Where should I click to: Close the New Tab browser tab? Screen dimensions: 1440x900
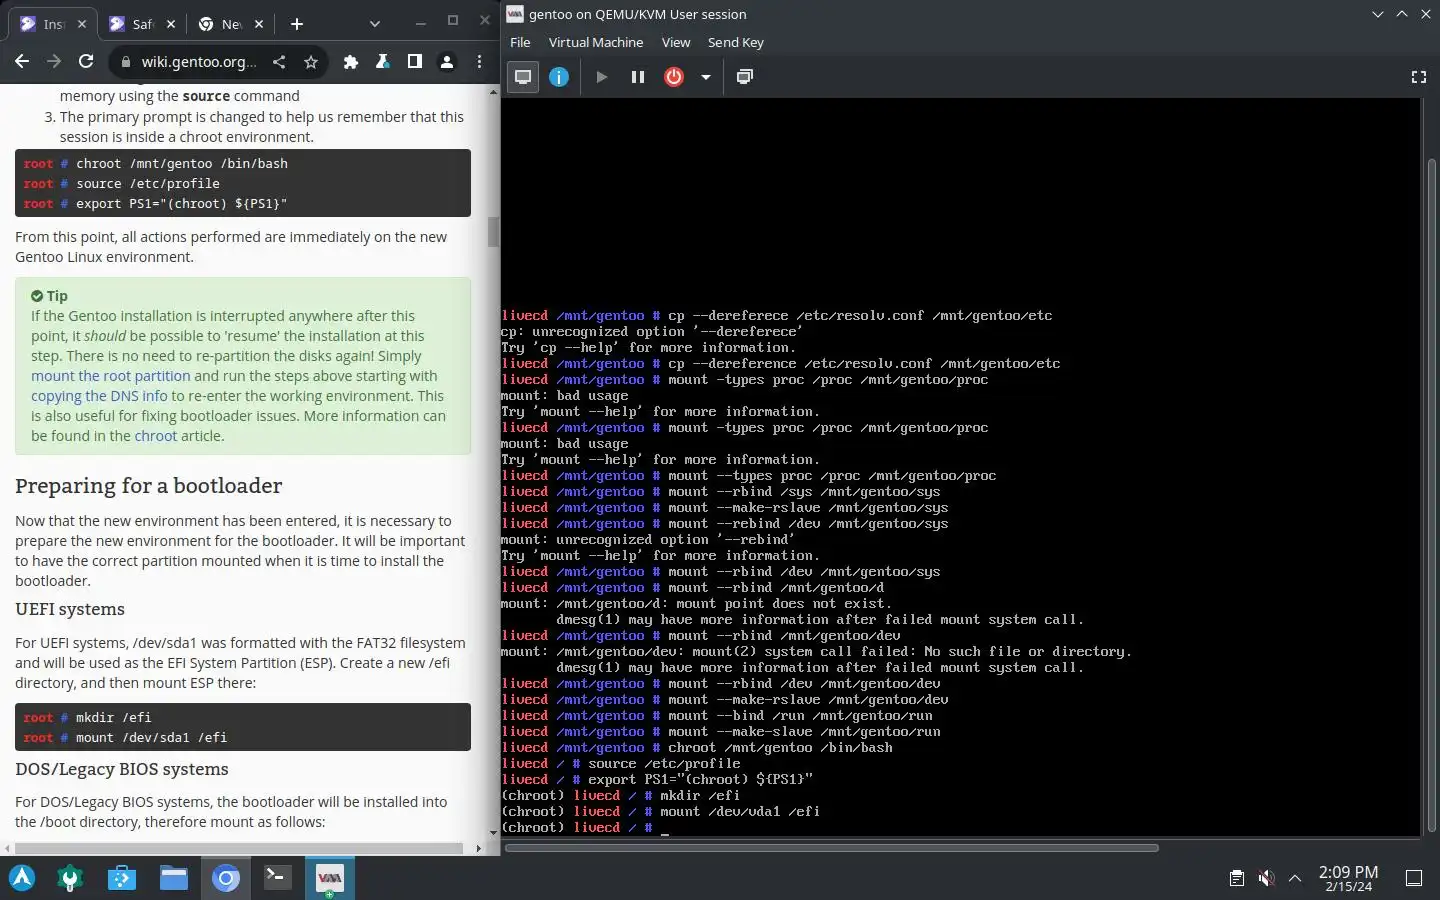[259, 24]
